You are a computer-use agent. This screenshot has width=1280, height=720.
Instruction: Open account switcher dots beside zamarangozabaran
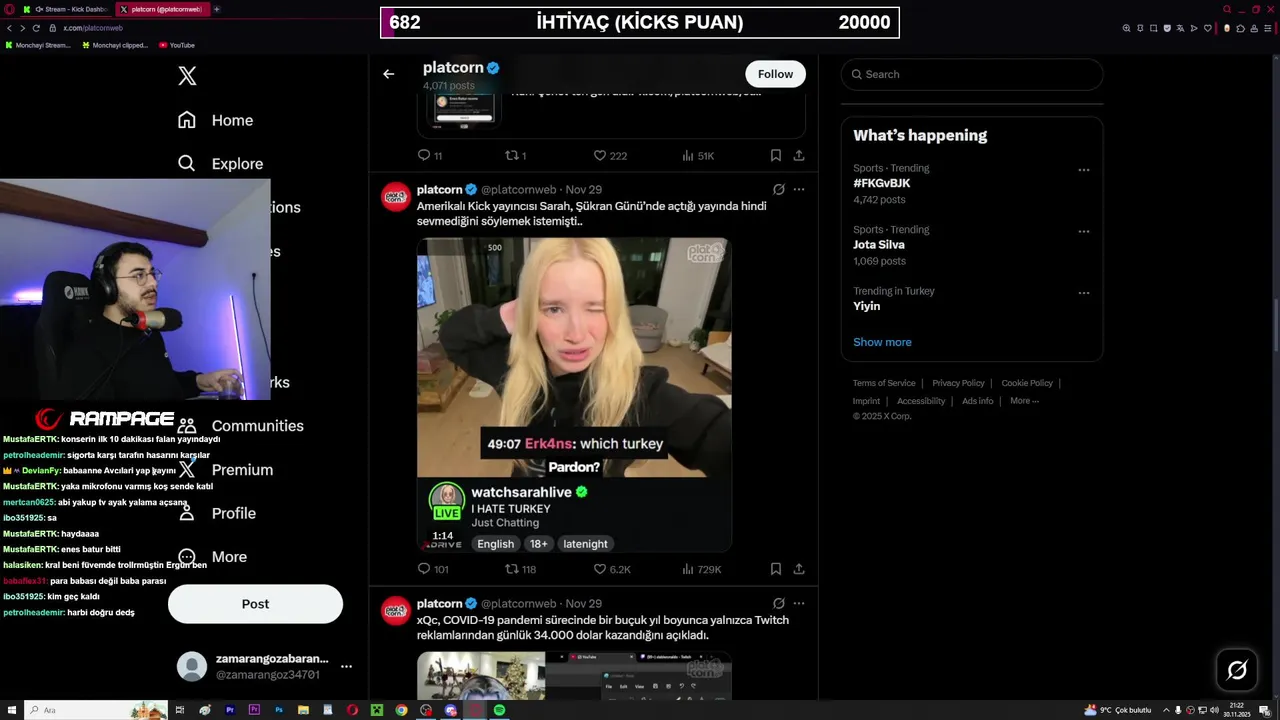[346, 666]
